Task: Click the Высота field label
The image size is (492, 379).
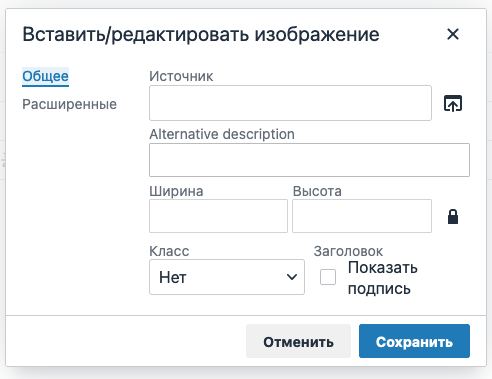Action: click(317, 191)
